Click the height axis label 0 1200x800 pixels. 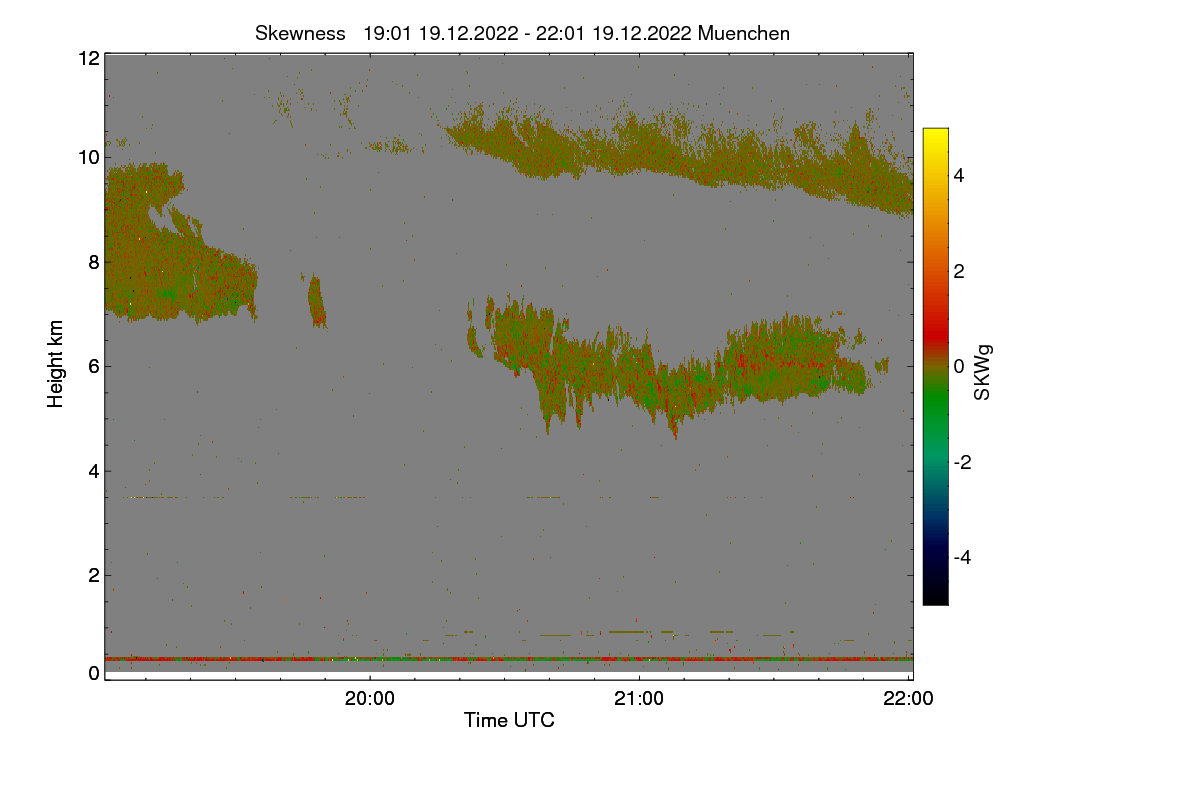(93, 674)
